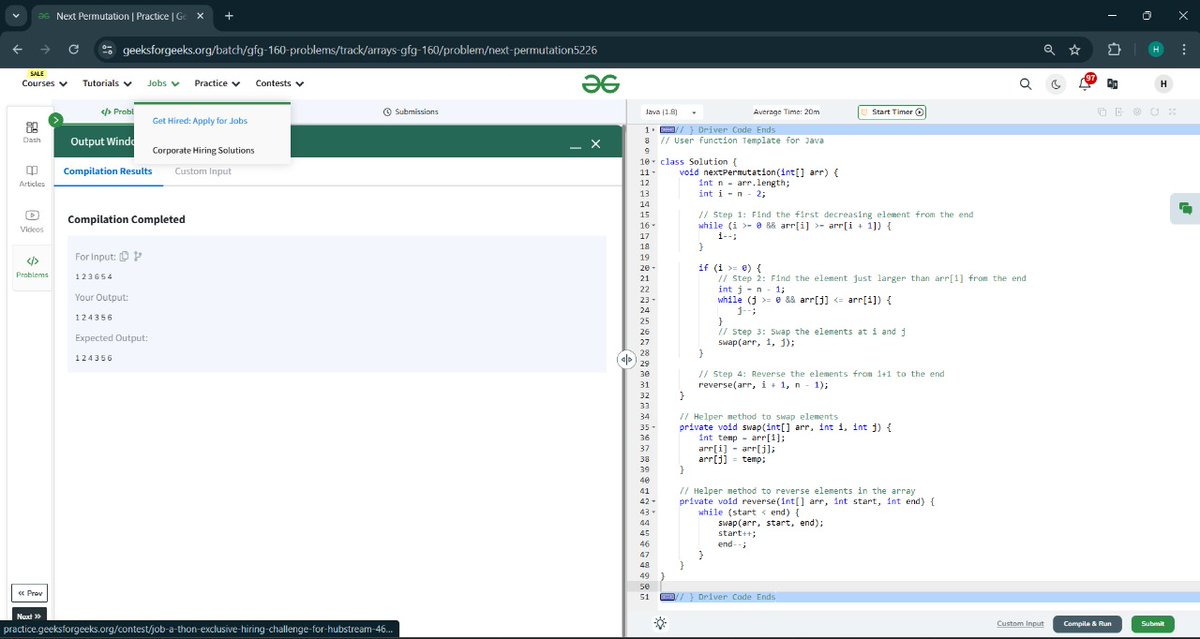Bookmark page with browser star icon
This screenshot has width=1200, height=639.
coord(1075,49)
